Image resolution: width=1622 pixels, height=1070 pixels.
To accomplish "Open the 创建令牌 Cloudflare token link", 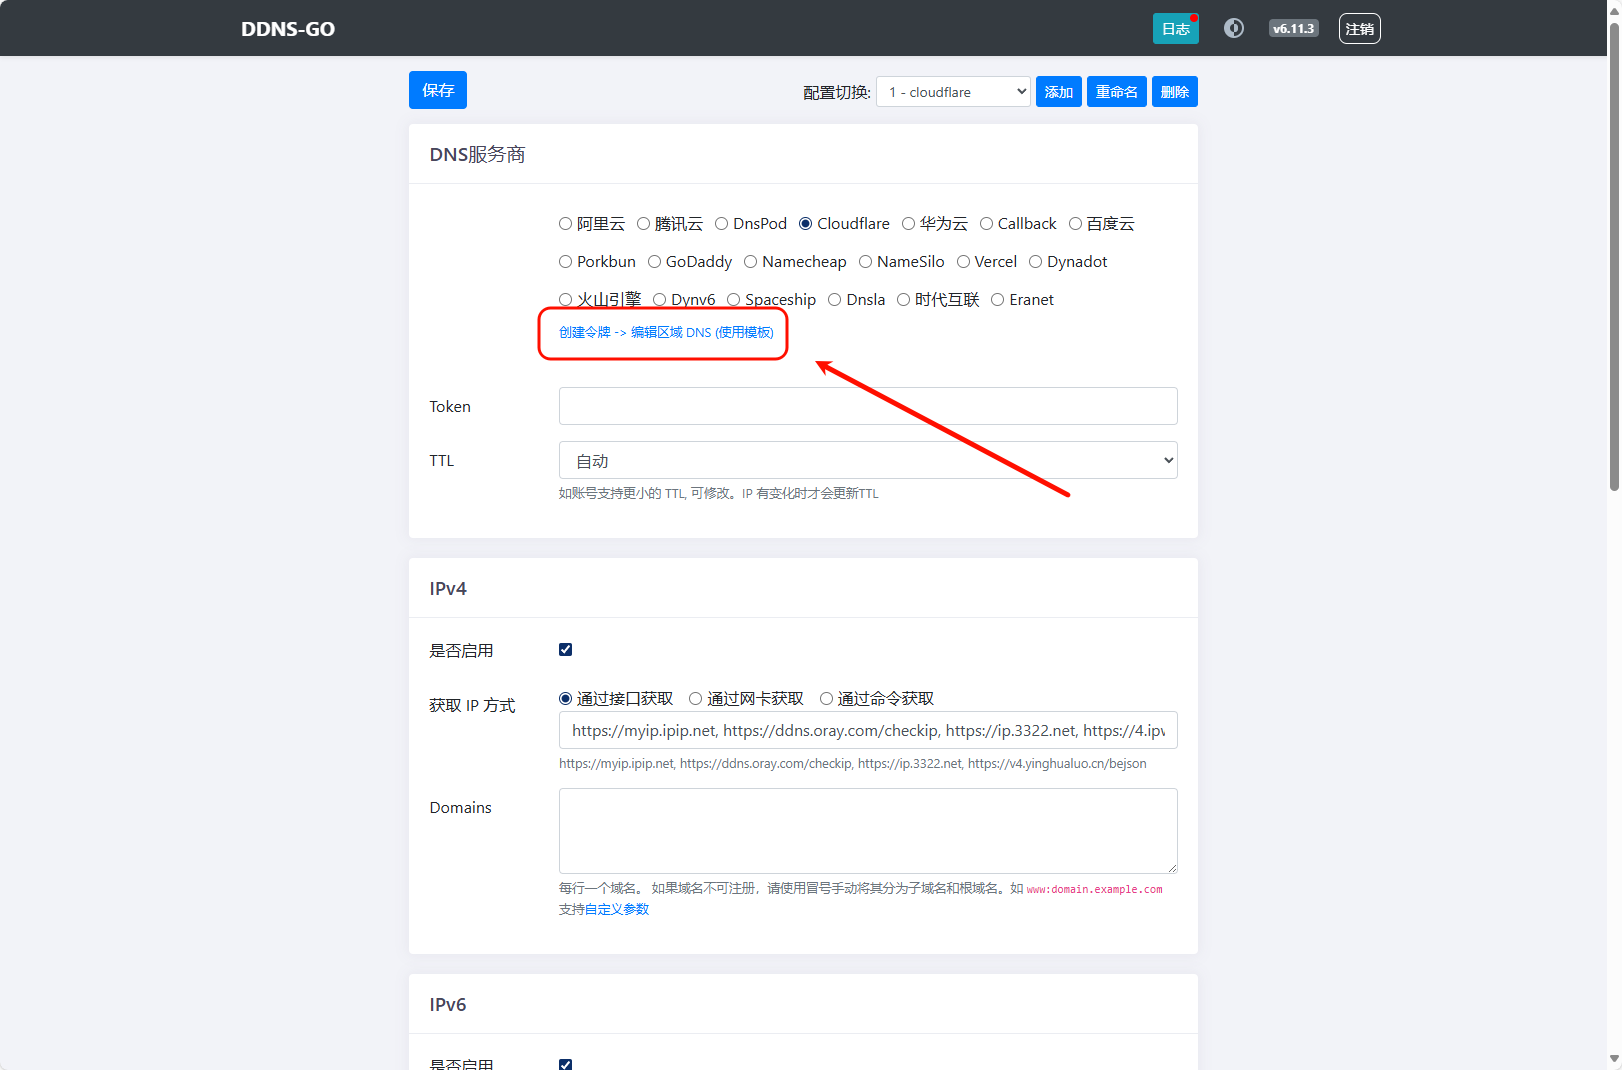I will 666,333.
